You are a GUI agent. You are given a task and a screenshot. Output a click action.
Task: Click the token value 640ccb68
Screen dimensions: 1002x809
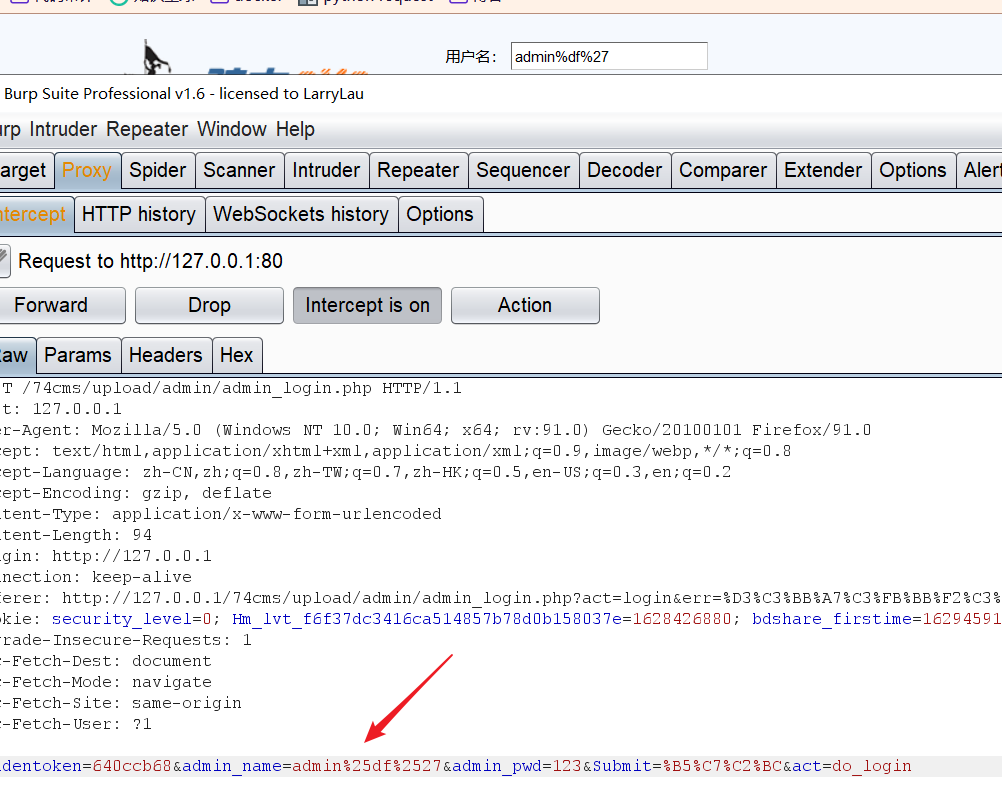(x=132, y=766)
